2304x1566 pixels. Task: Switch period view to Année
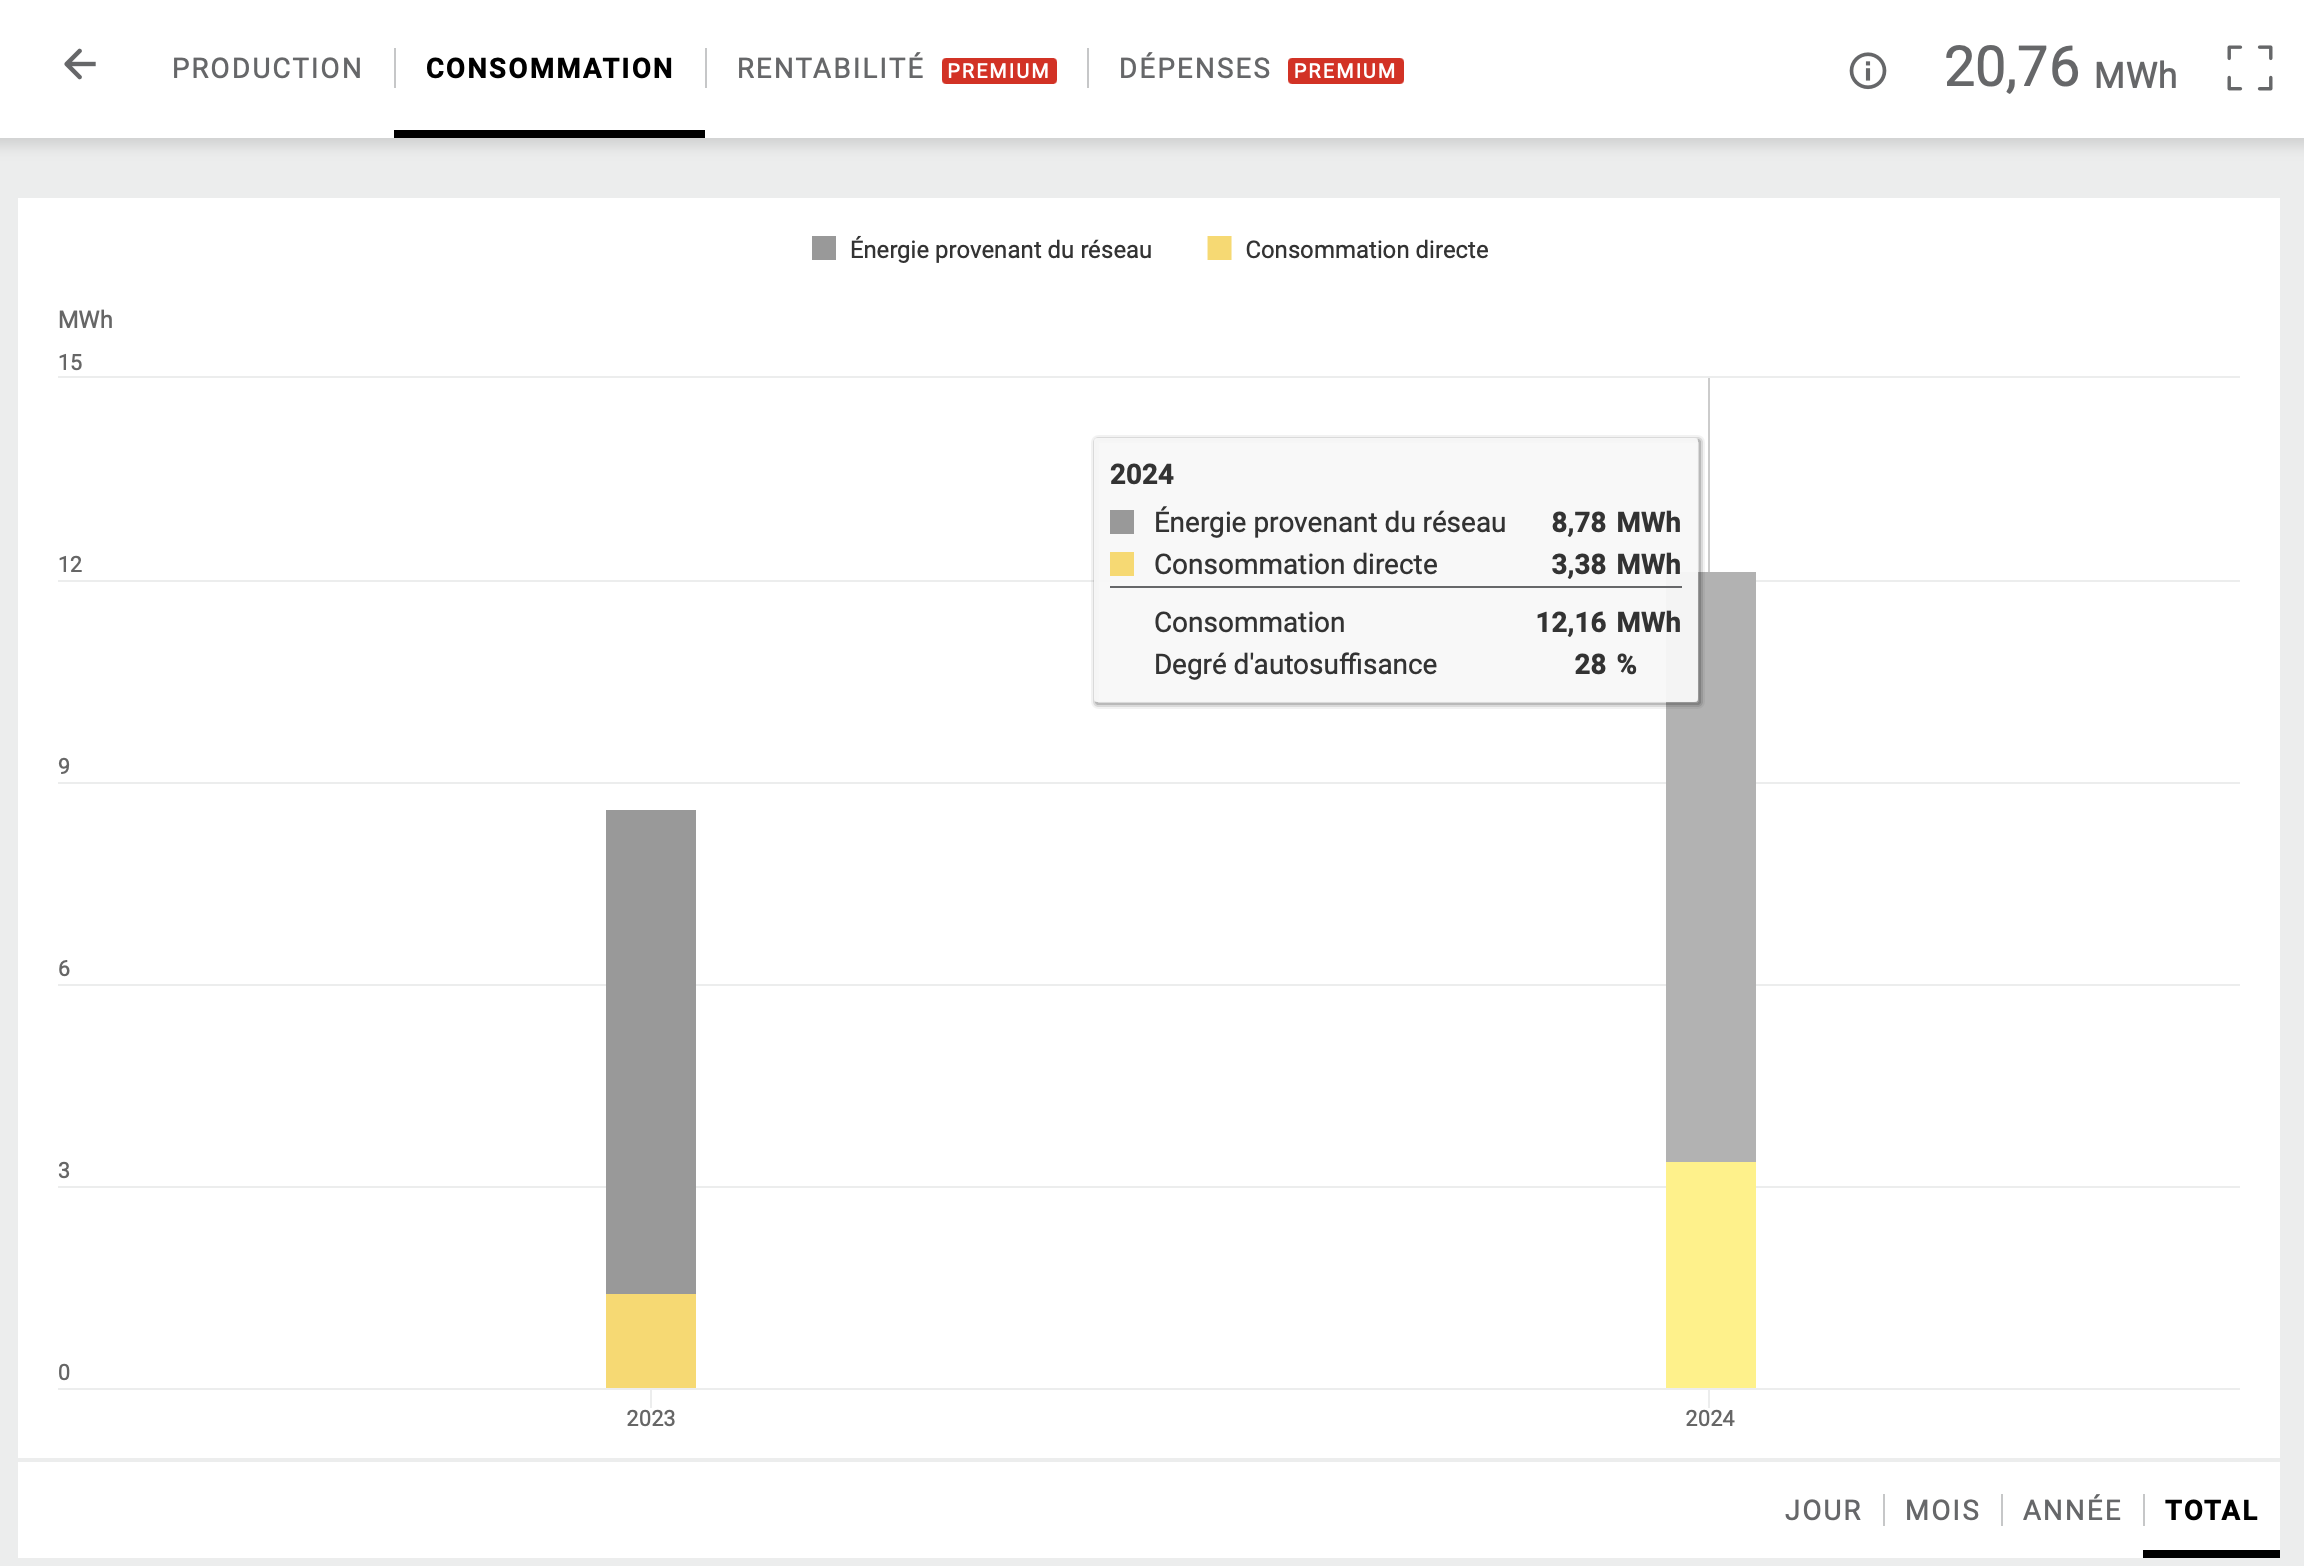coord(2071,1510)
